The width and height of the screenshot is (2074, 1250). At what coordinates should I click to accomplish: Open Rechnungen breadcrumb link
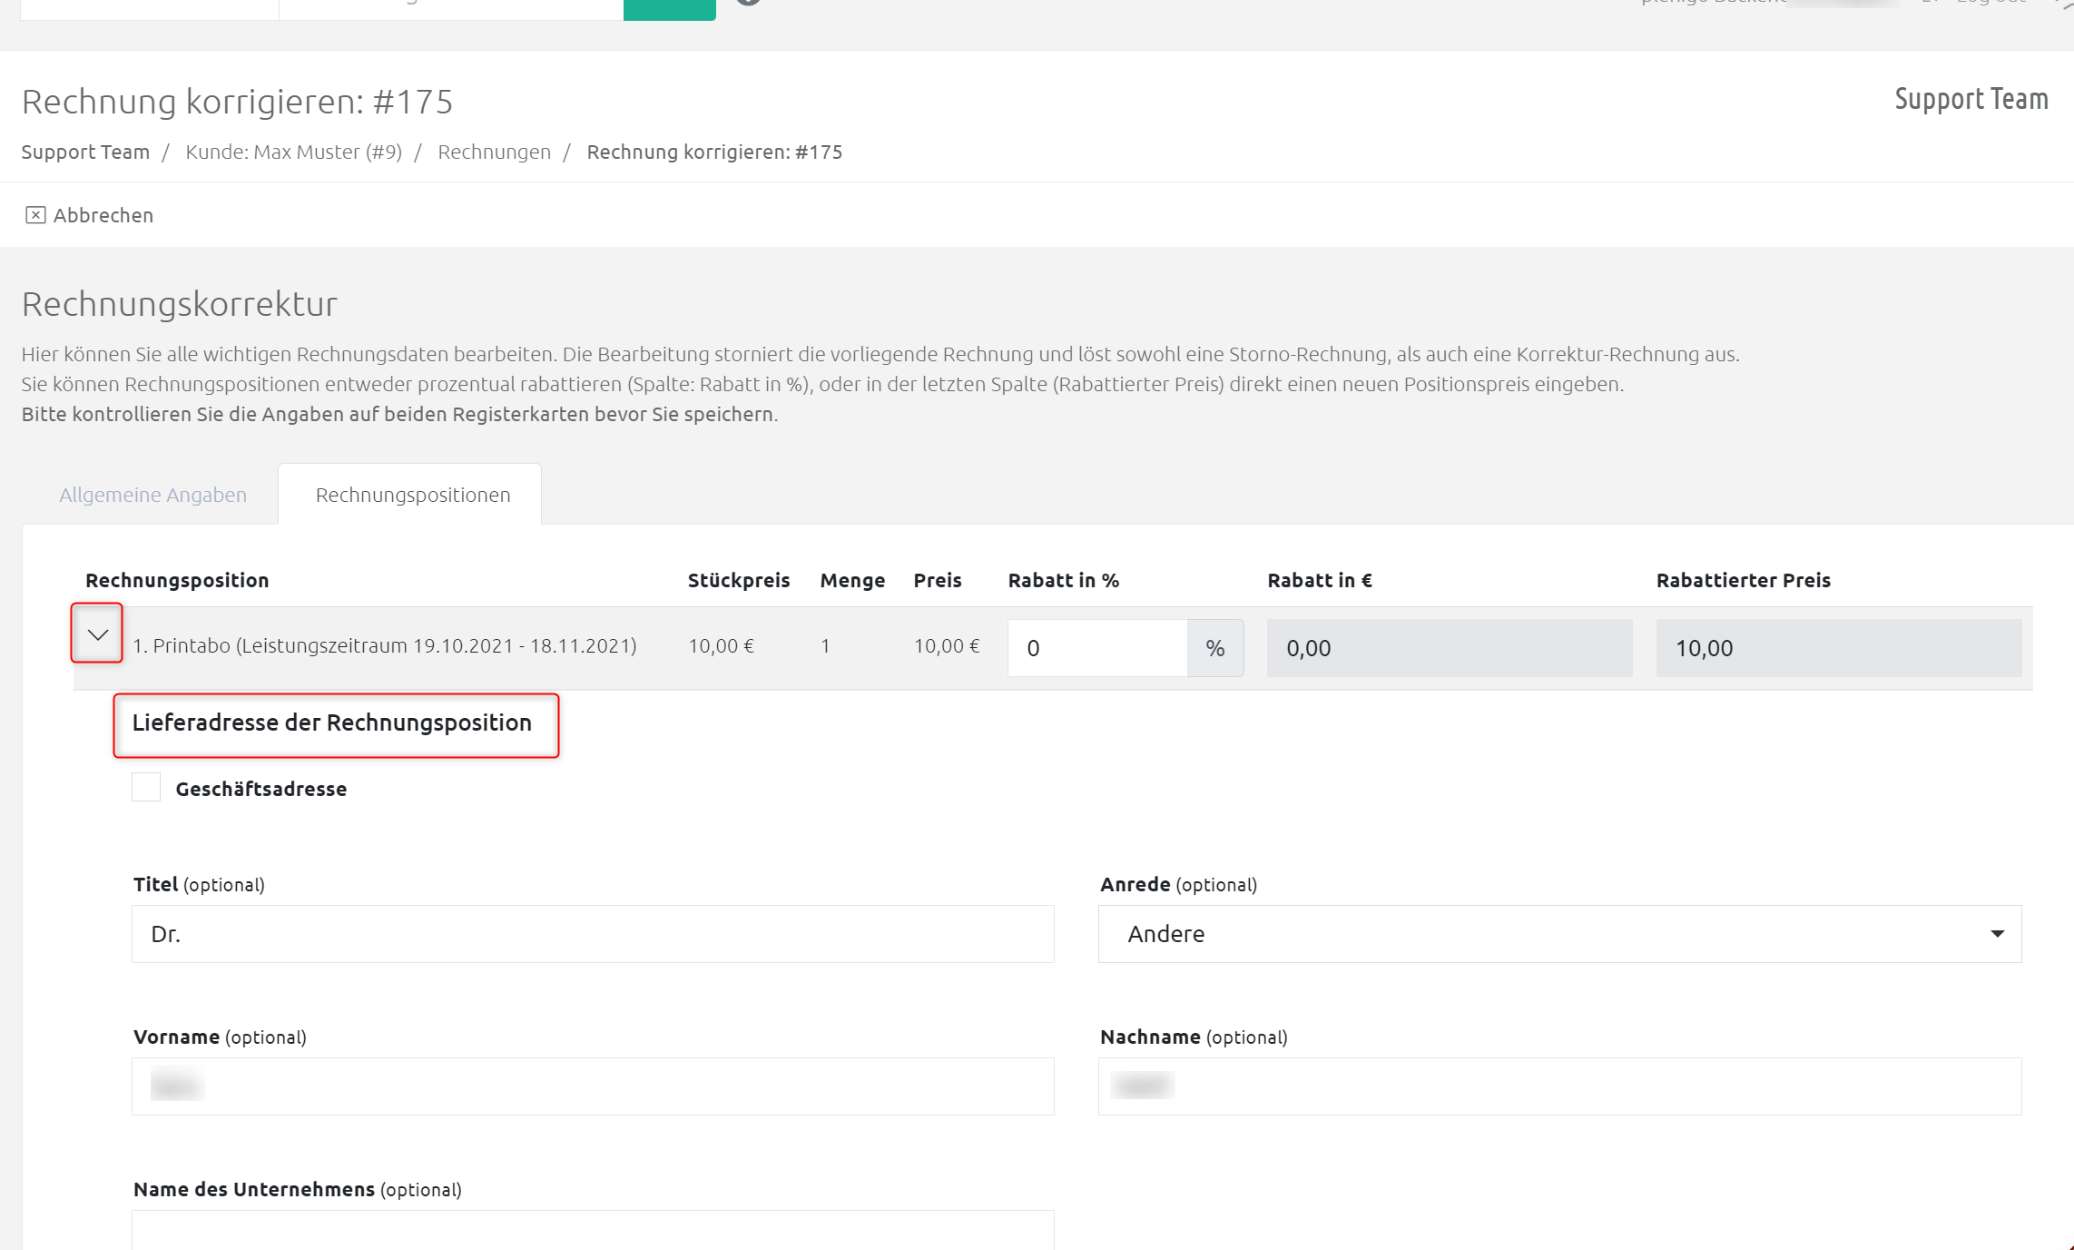click(494, 152)
